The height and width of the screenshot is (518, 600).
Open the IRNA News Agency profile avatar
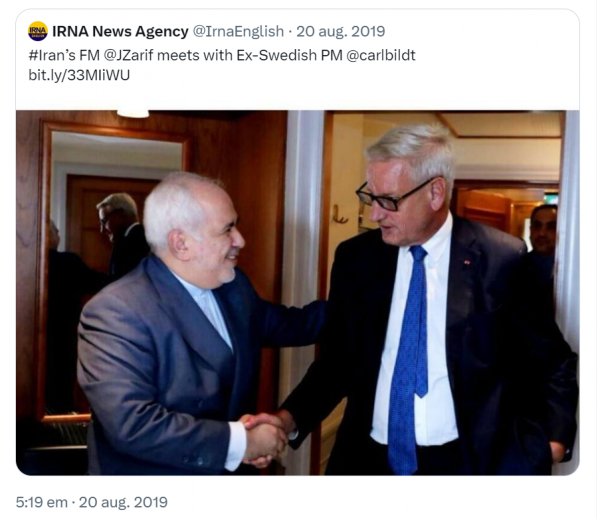pos(38,31)
